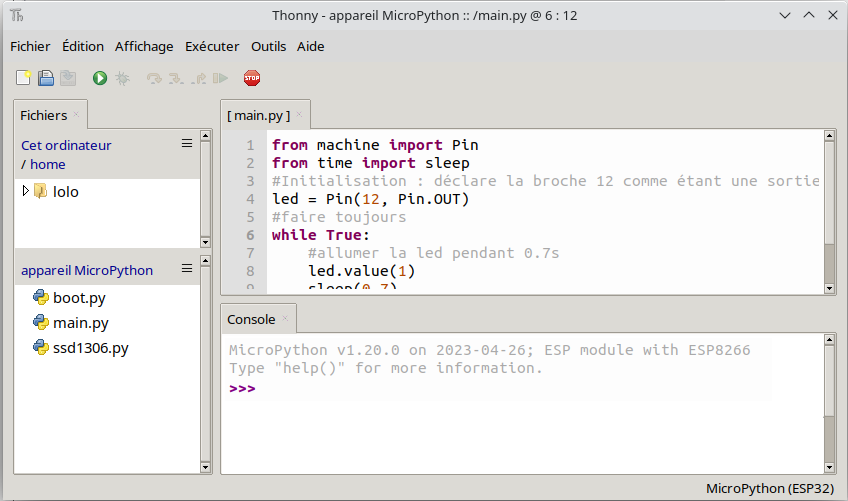This screenshot has width=848, height=501.
Task: Select ssd1306.py in device files
Action: pyautogui.click(x=91, y=348)
